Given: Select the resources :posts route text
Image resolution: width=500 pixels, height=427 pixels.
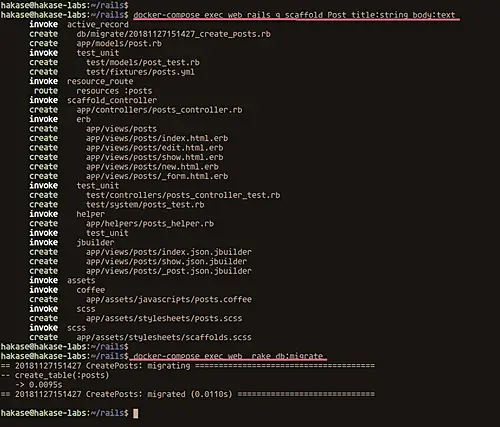Looking at the screenshot, I should [114, 91].
